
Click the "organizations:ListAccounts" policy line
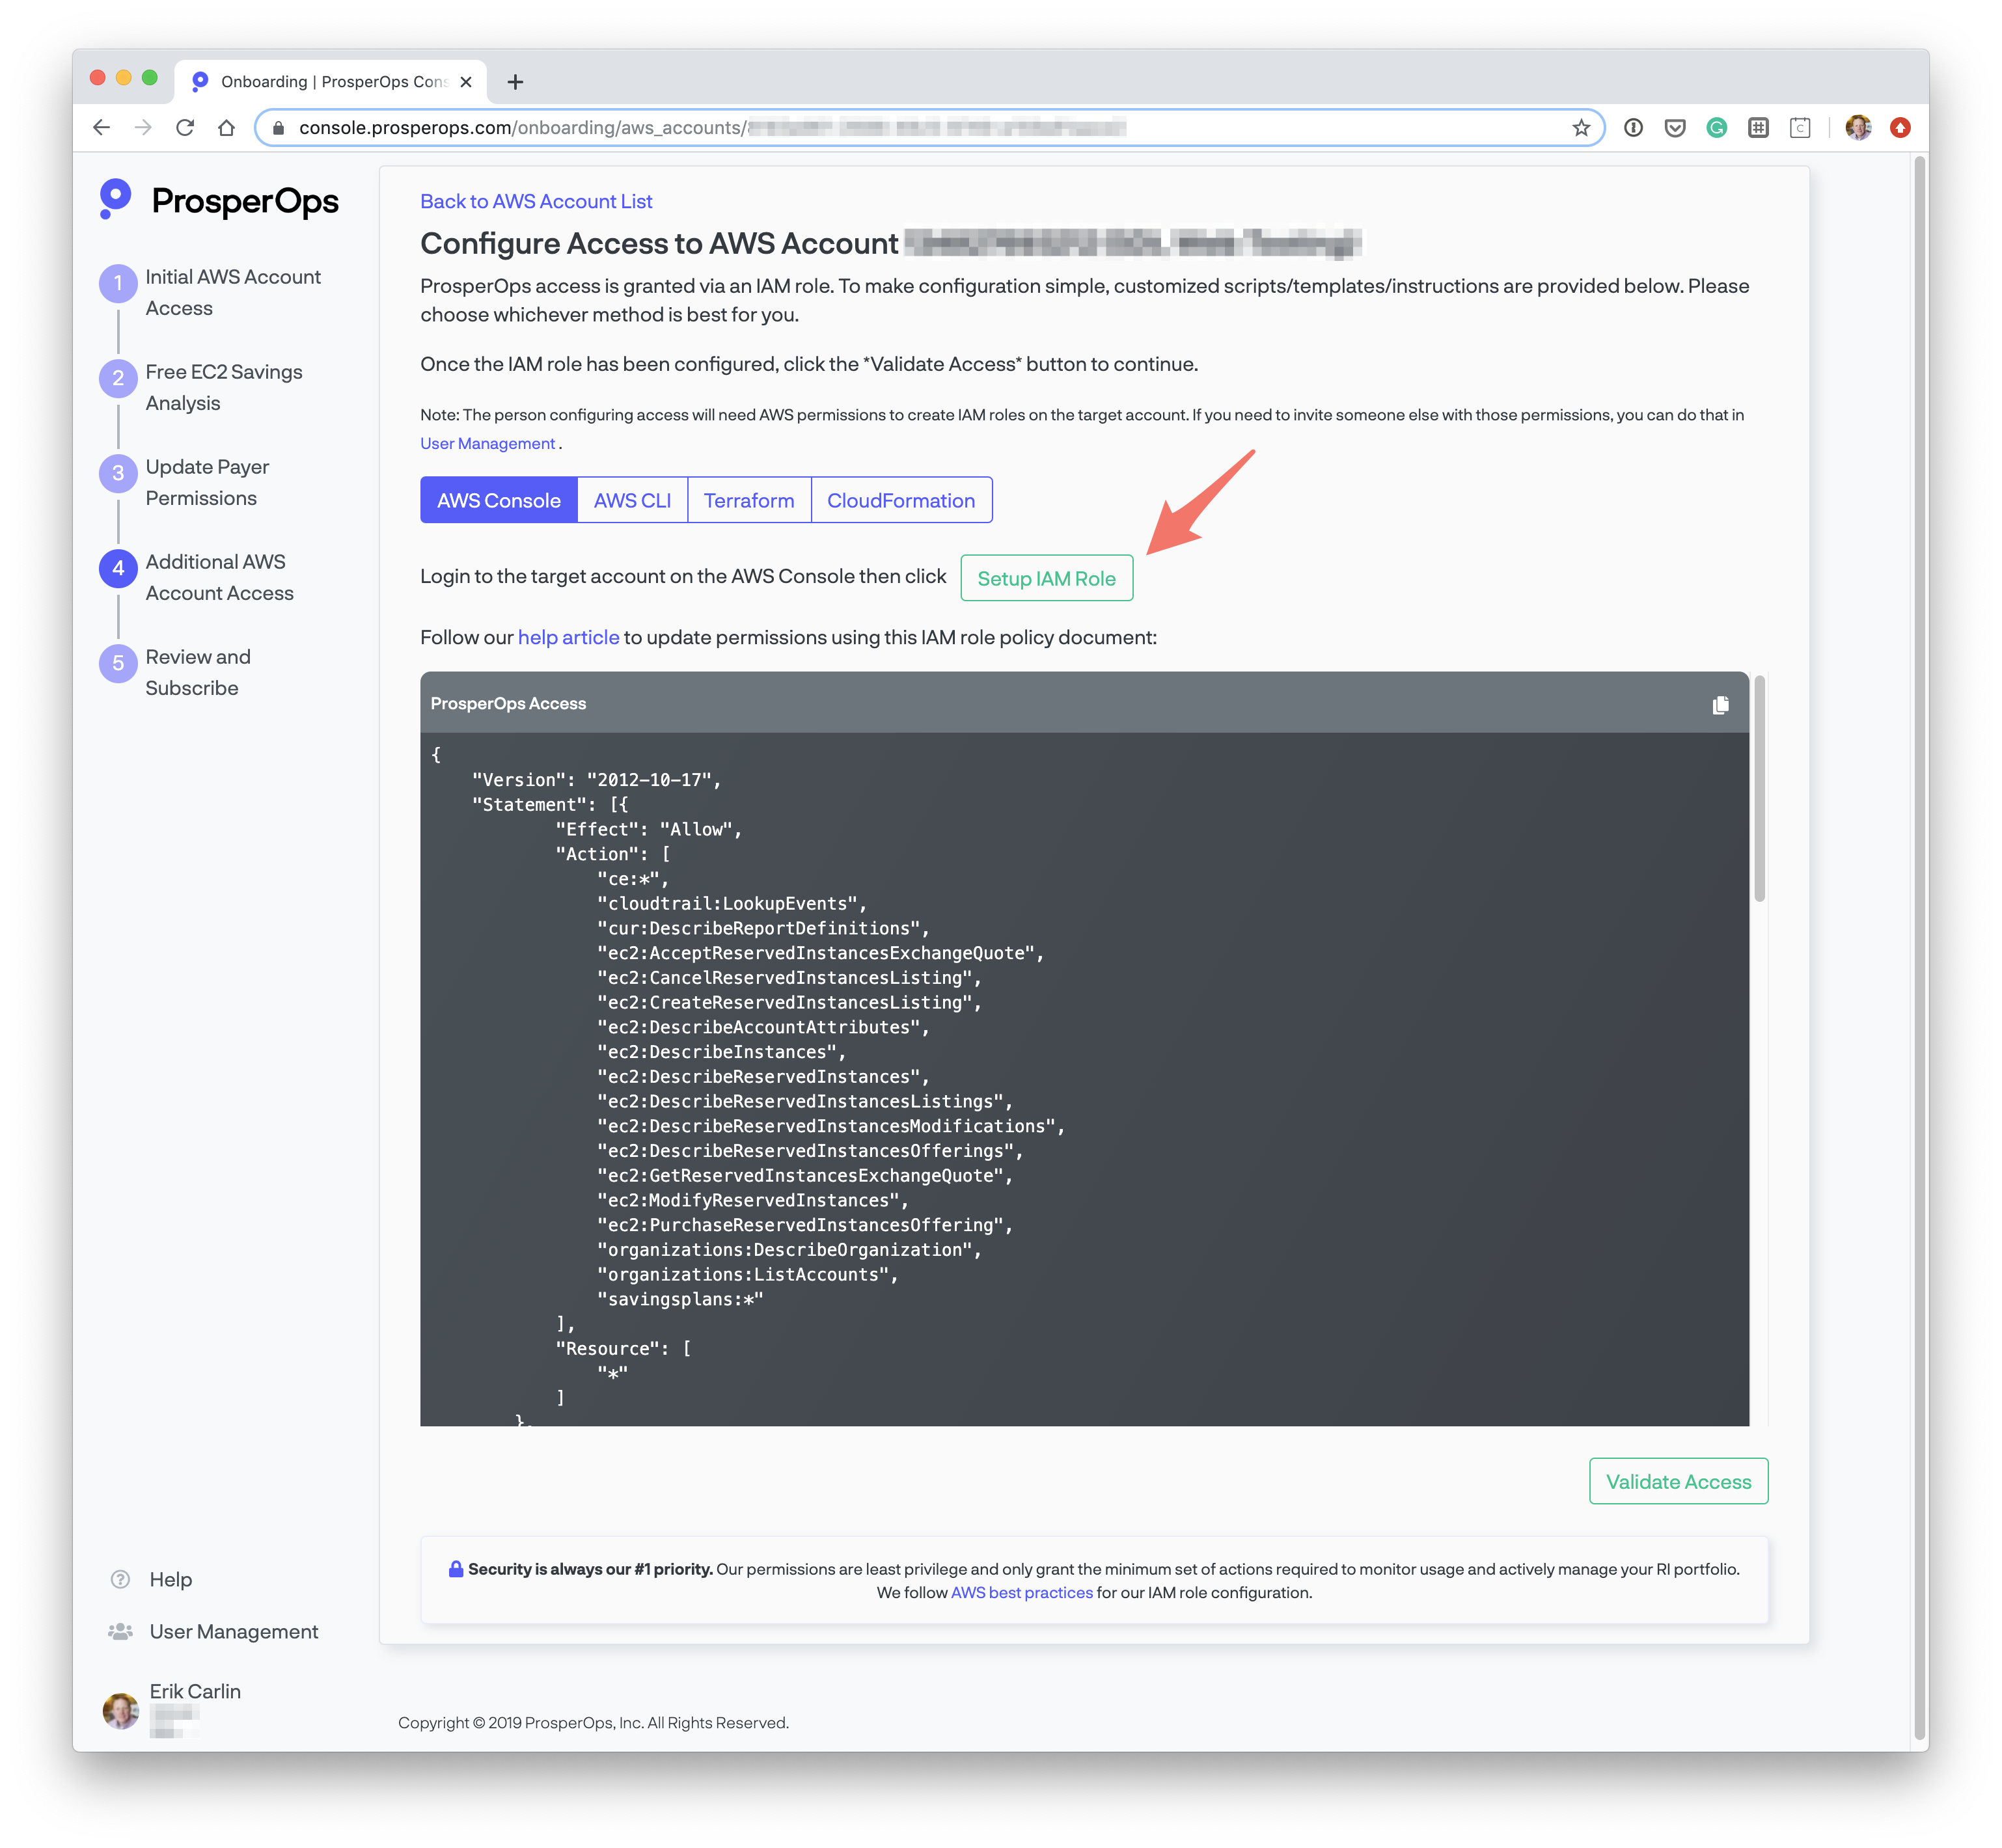[x=747, y=1274]
